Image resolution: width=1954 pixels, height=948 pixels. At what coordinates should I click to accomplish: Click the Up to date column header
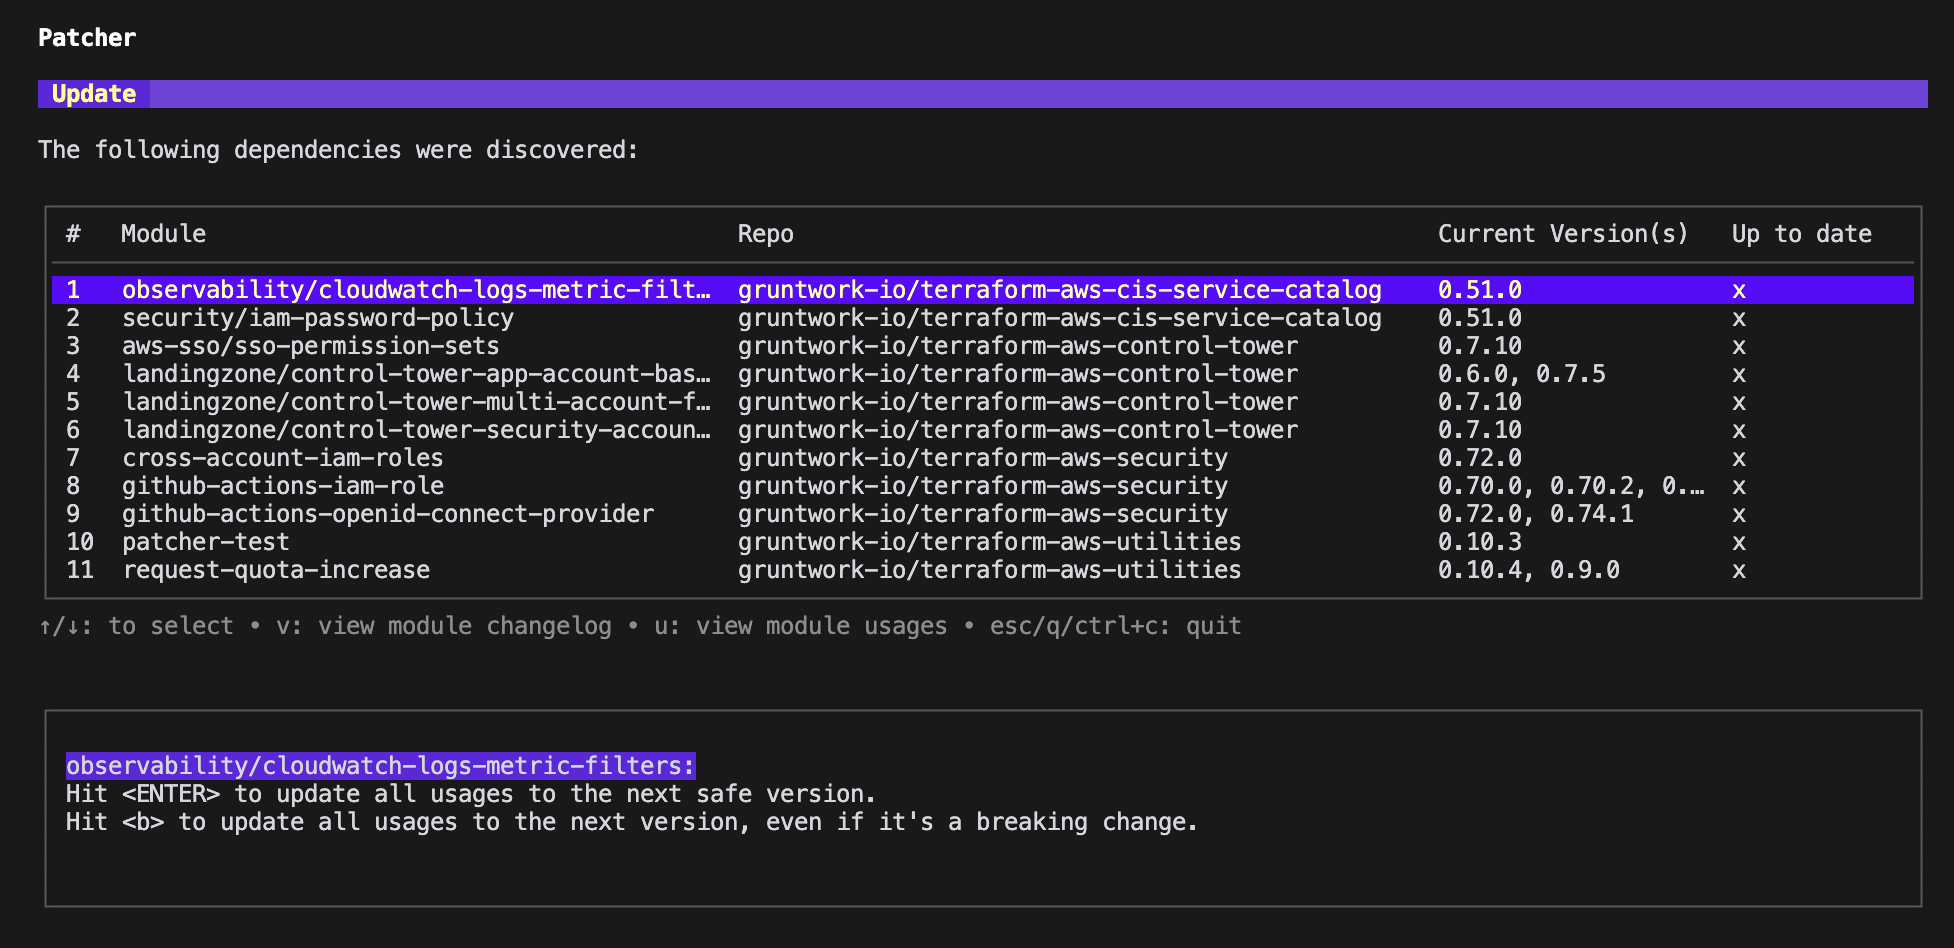pyautogui.click(x=1802, y=234)
